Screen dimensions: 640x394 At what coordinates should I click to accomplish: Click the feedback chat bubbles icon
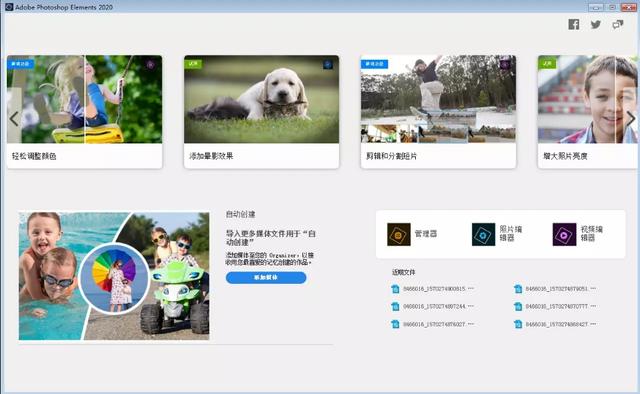coord(618,24)
